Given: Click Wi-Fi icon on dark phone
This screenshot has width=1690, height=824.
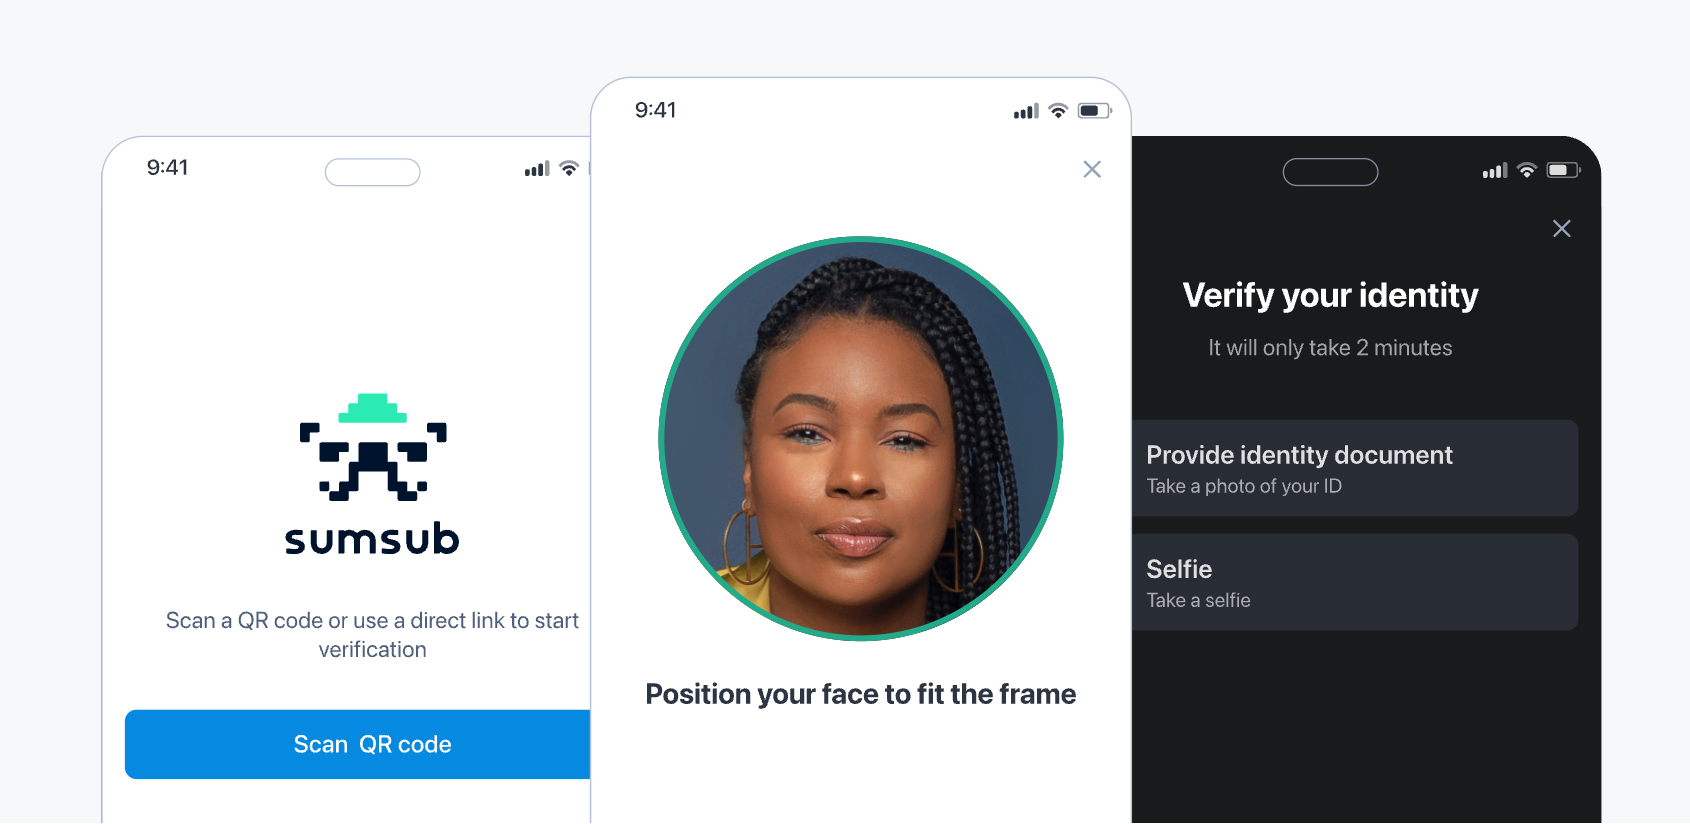Looking at the screenshot, I should tap(1526, 170).
